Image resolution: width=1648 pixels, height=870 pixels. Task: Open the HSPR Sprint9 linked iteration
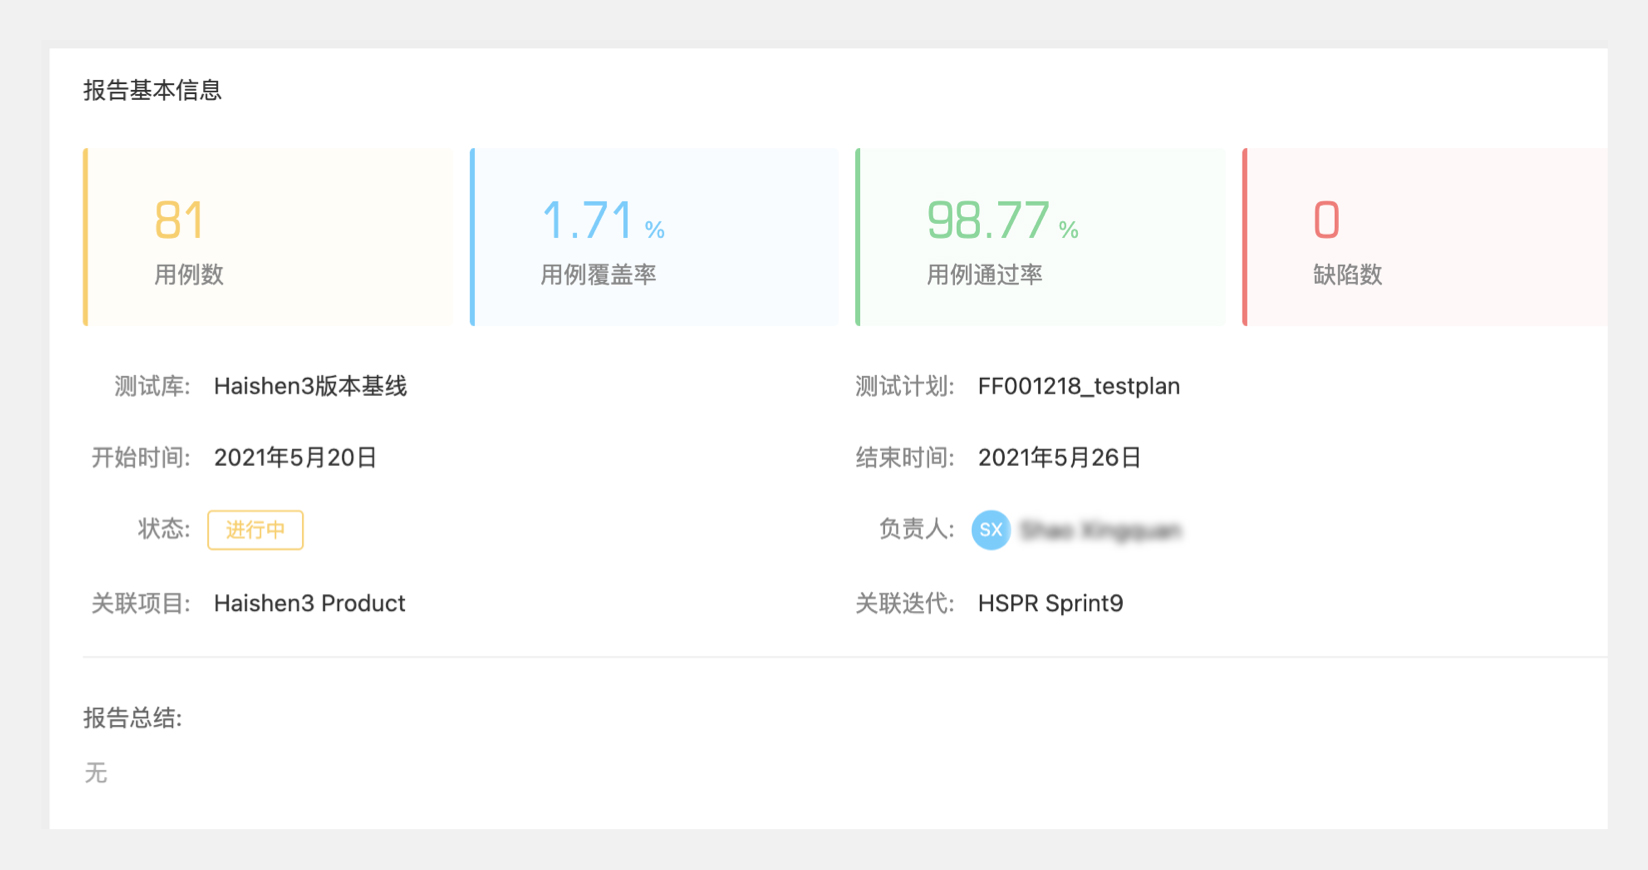[1050, 603]
